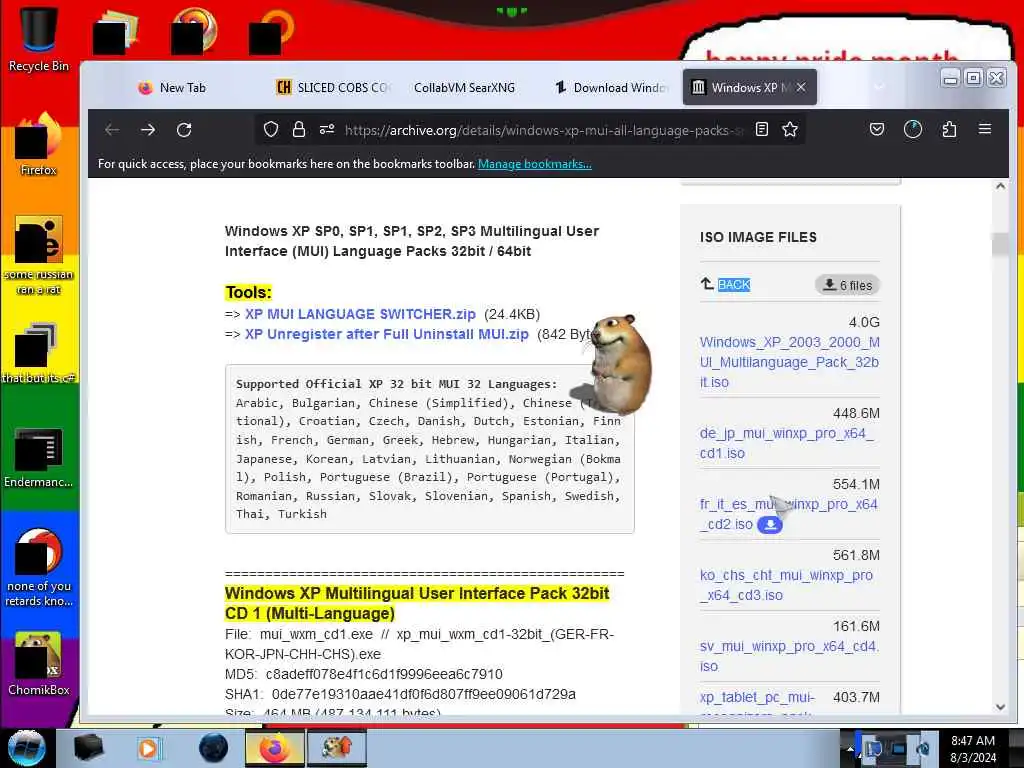Open the 'that but its c#' desktop icon
The width and height of the screenshot is (1024, 768).
pos(38,353)
